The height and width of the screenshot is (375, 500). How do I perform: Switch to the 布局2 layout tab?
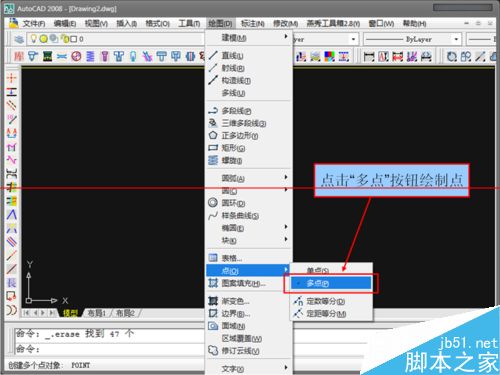(125, 313)
